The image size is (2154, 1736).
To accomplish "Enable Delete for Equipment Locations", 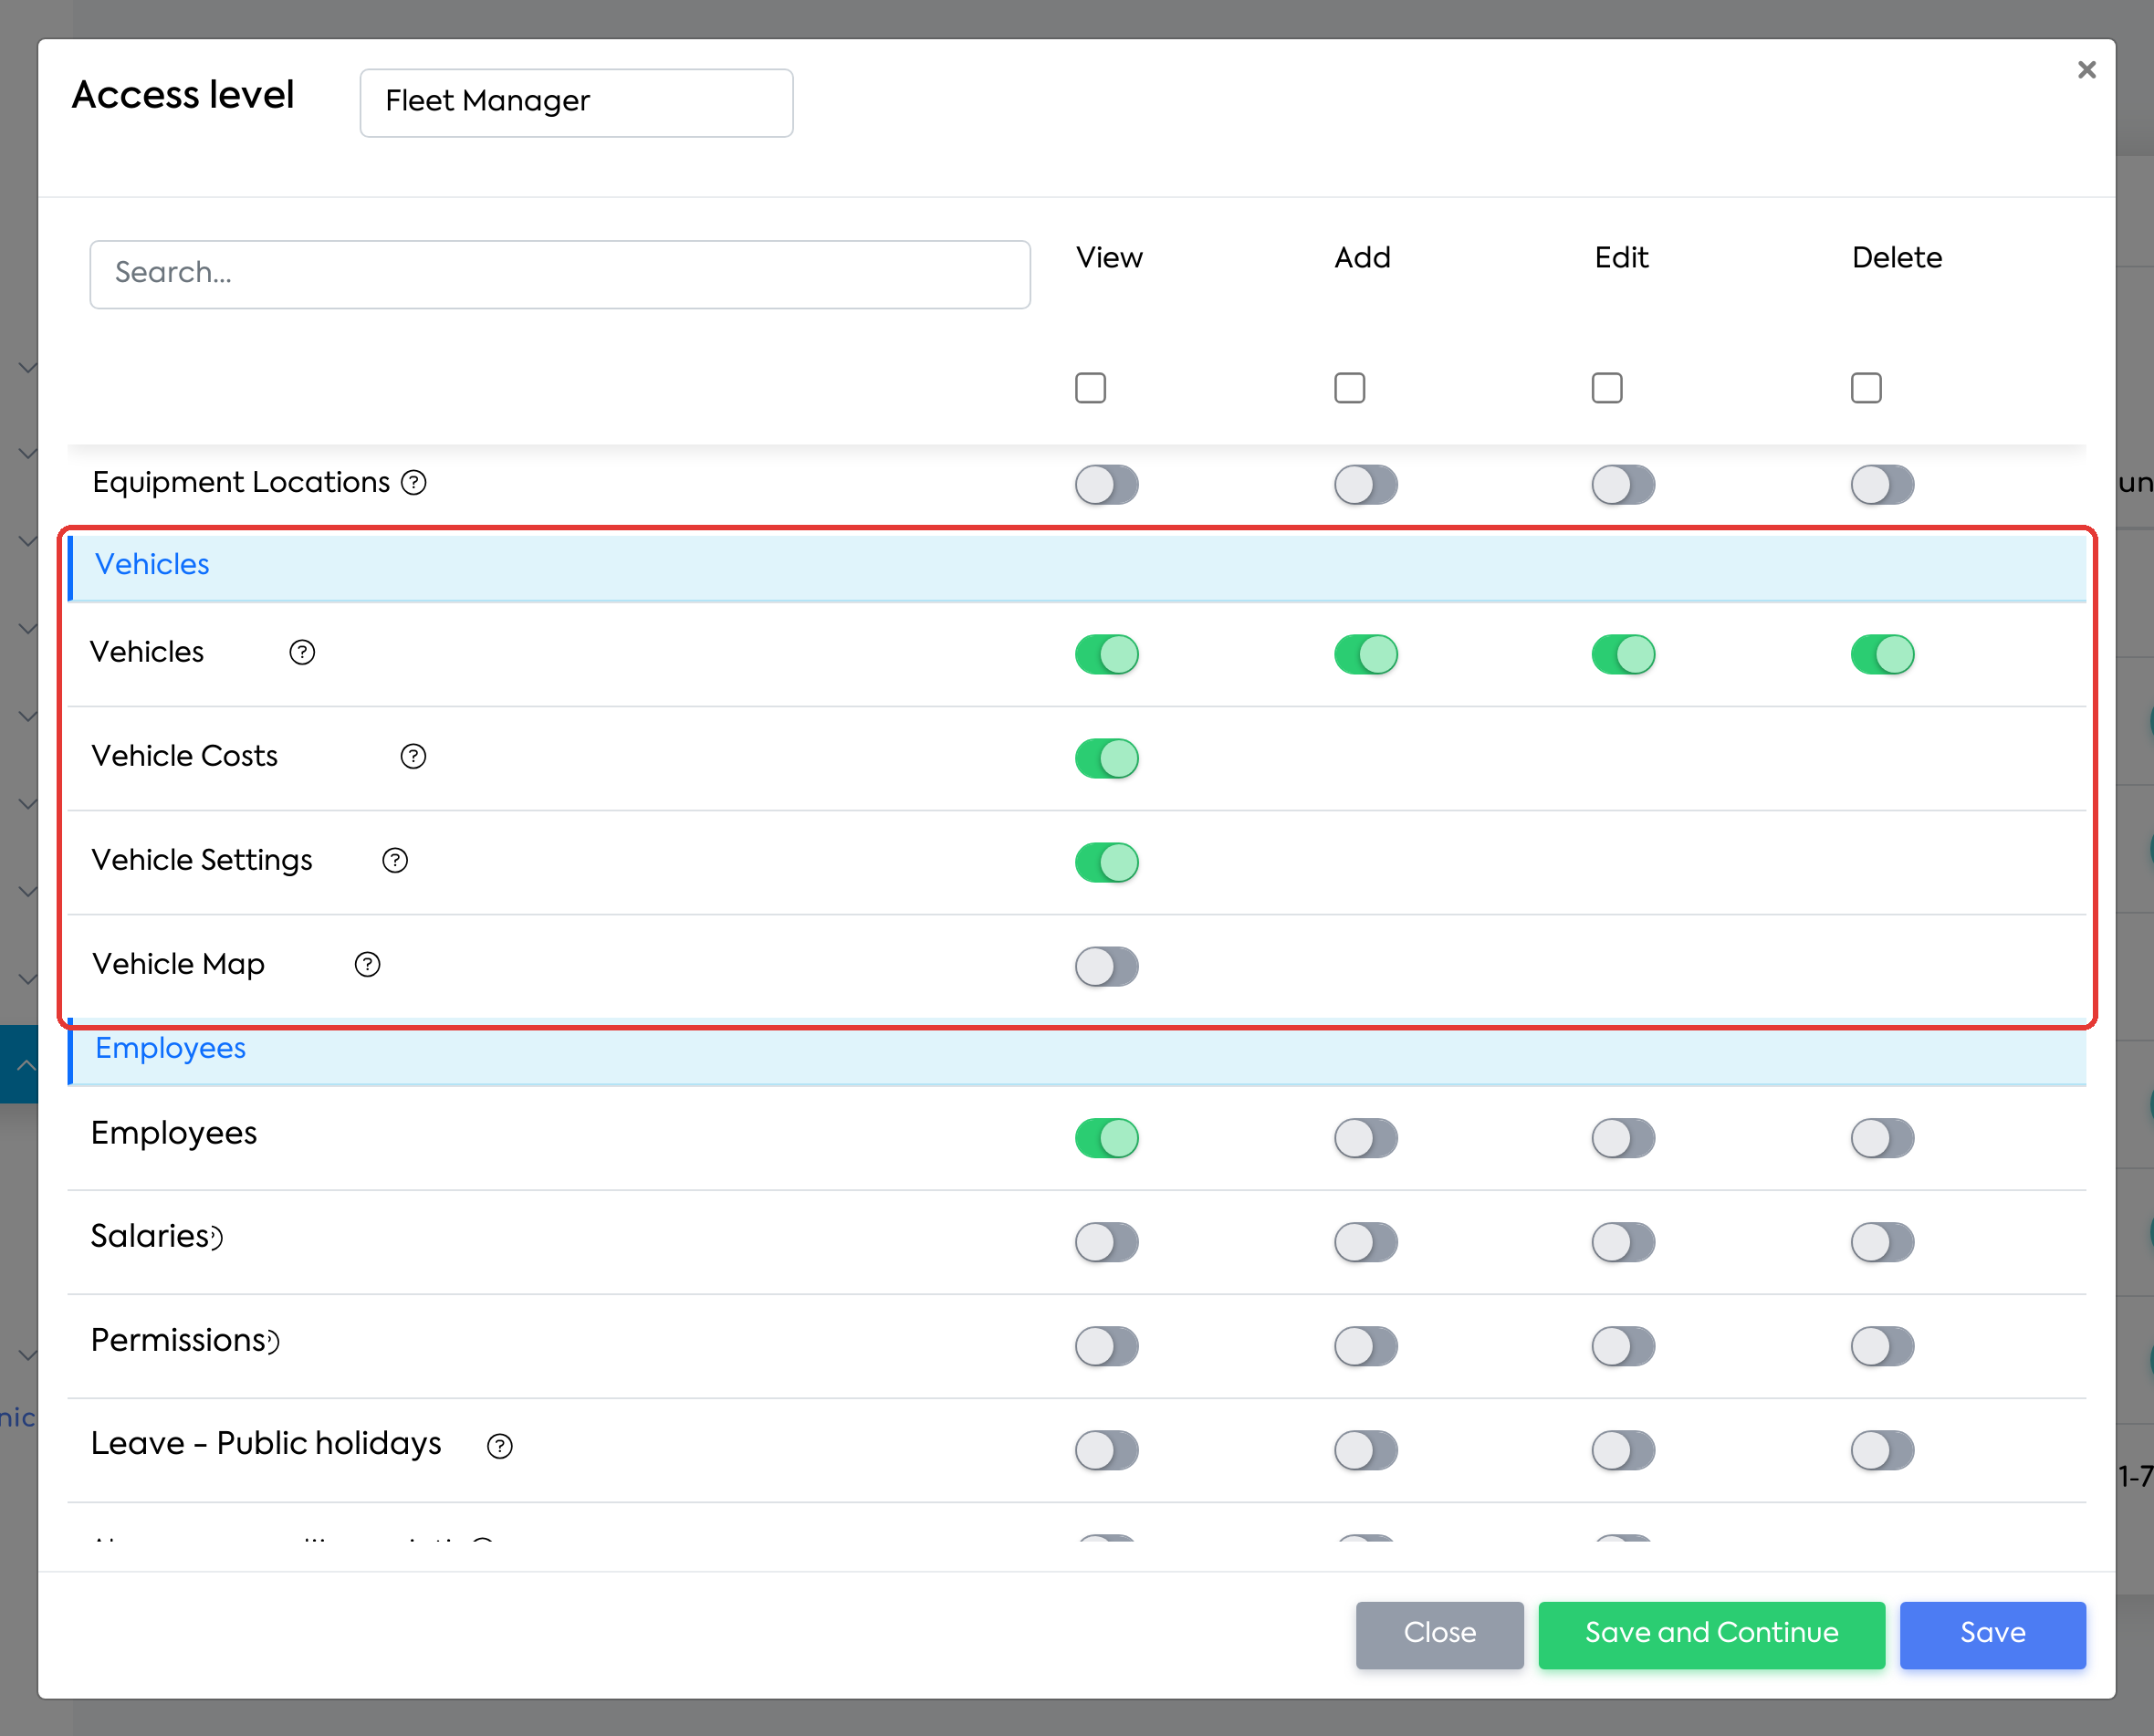I will 1882,485.
